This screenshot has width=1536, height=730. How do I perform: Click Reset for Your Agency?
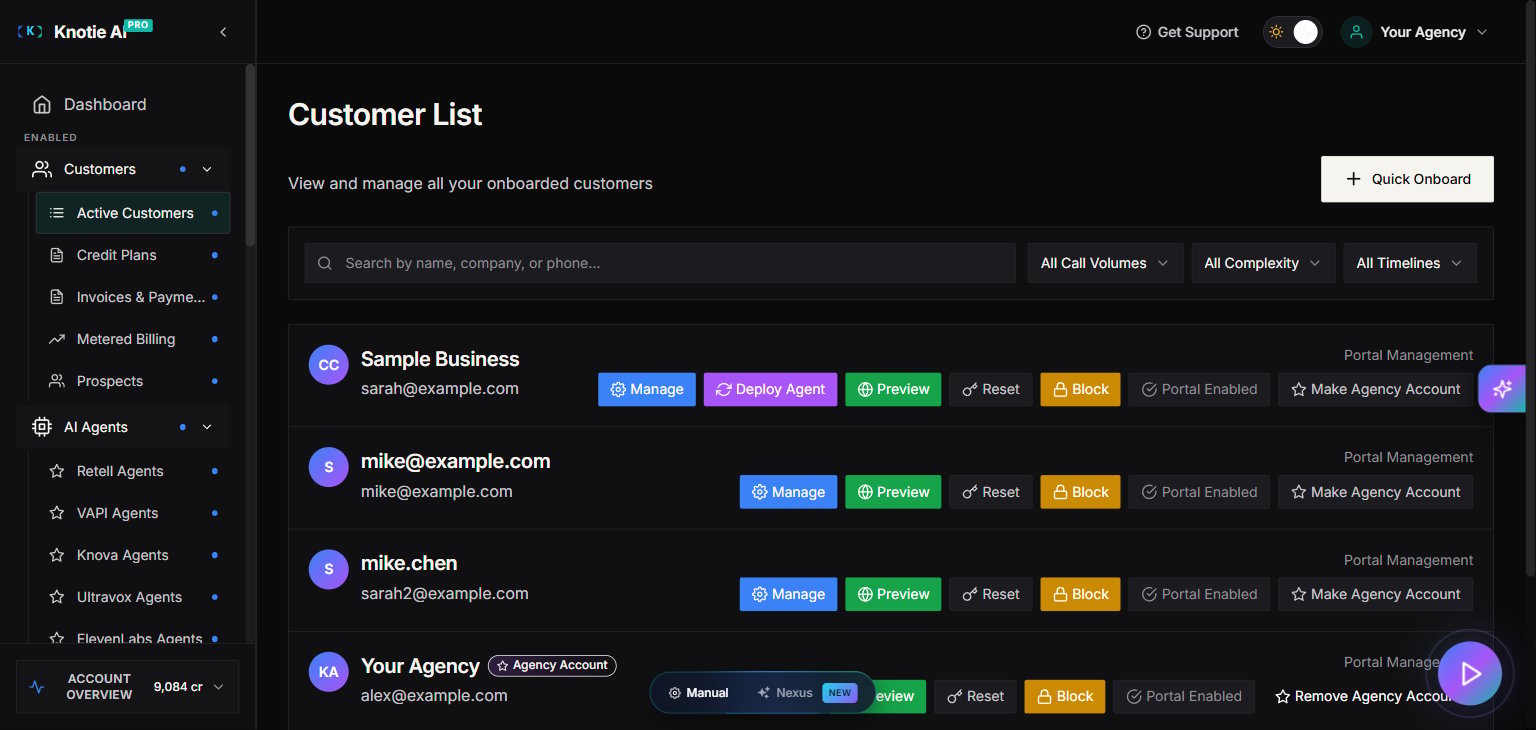click(x=975, y=696)
